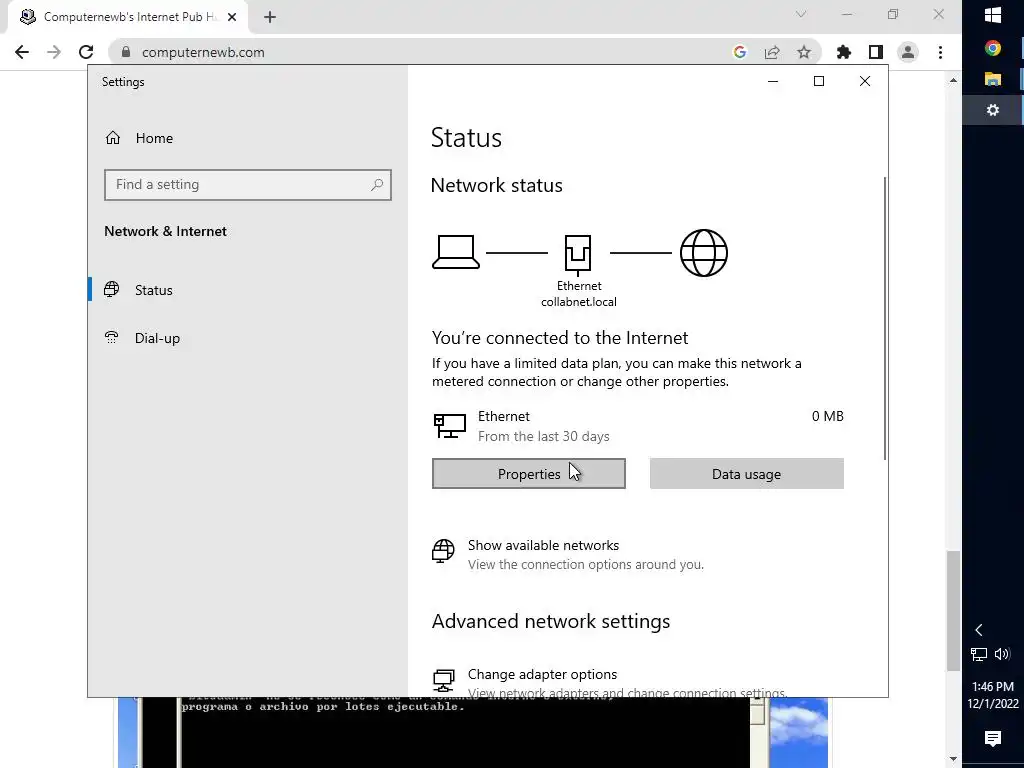
Task: Click the Settings window scrollbar
Action: 885,318
